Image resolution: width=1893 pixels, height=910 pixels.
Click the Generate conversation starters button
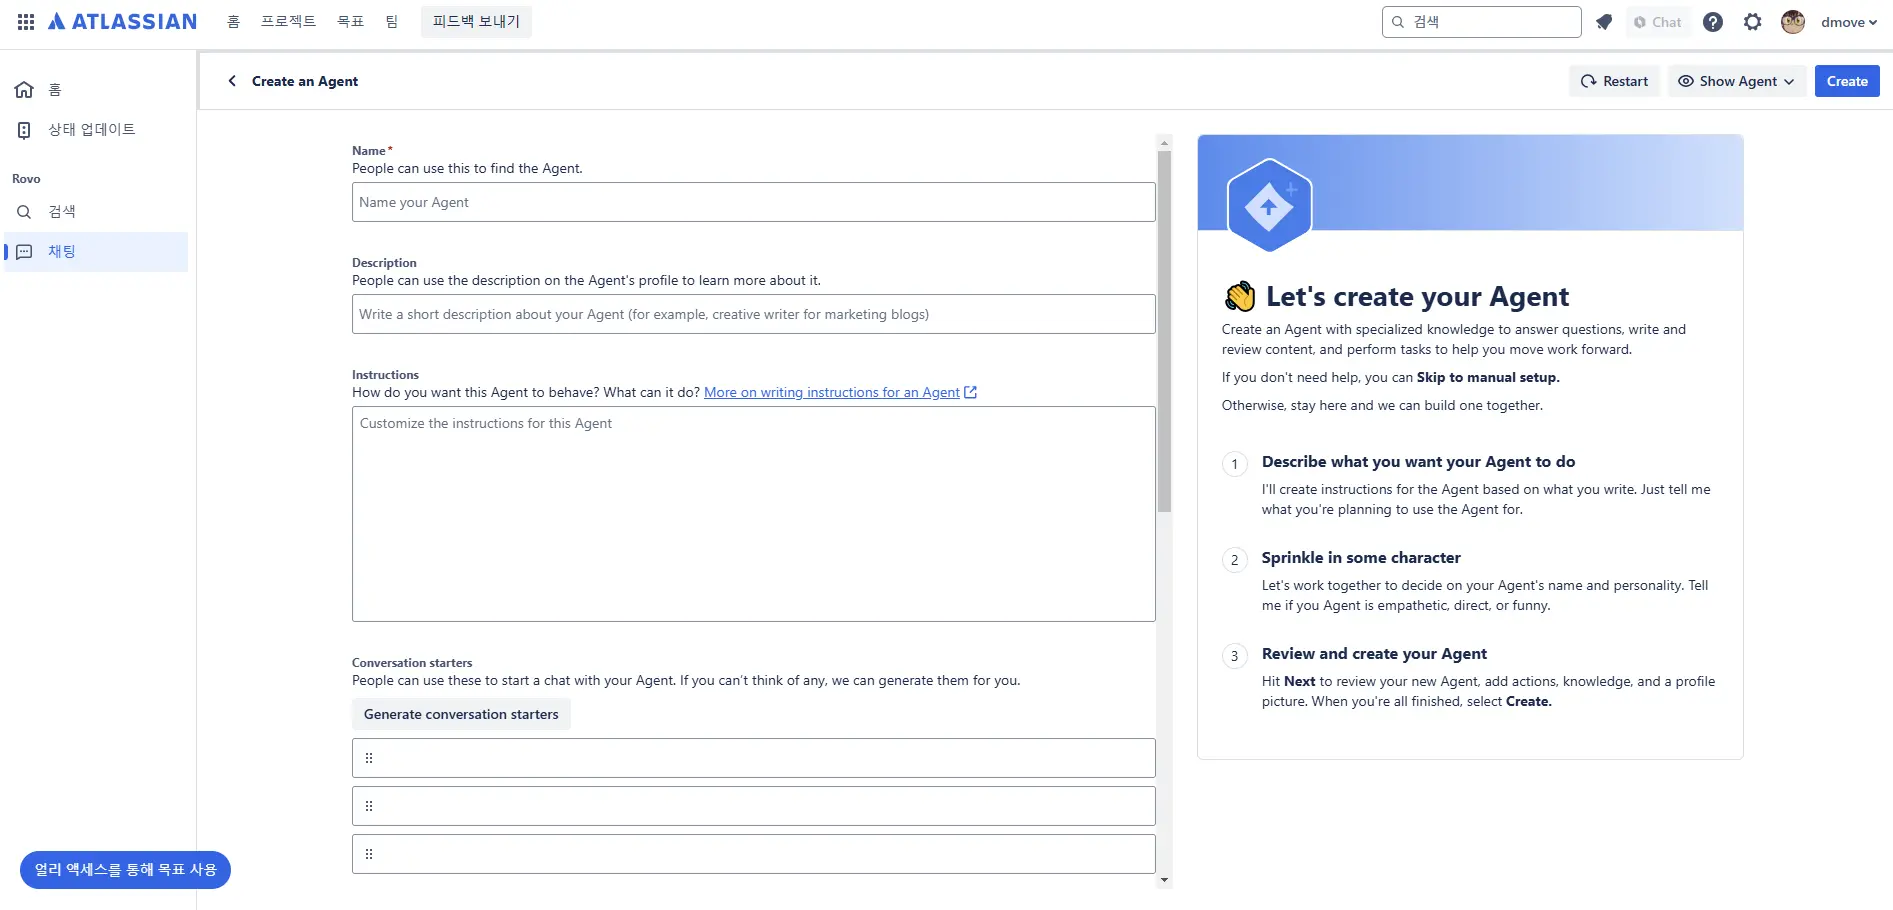pyautogui.click(x=460, y=714)
